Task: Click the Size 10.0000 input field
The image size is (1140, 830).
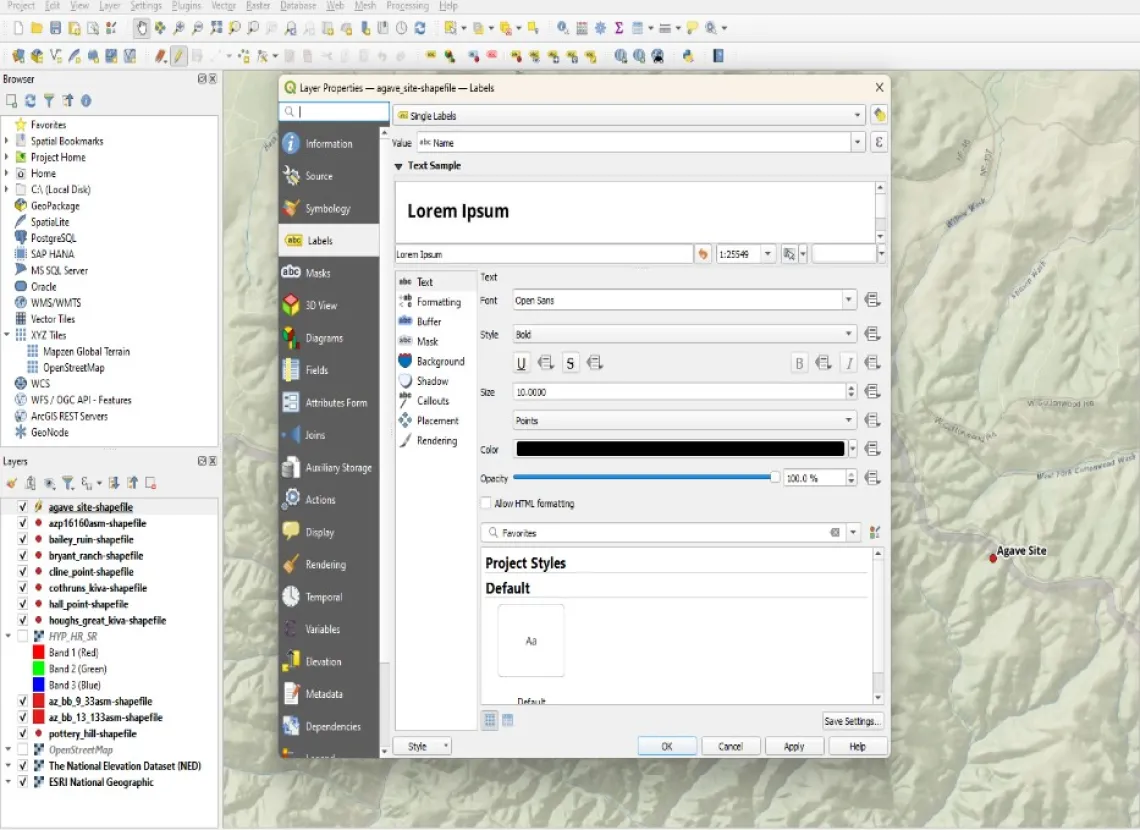Action: point(679,392)
